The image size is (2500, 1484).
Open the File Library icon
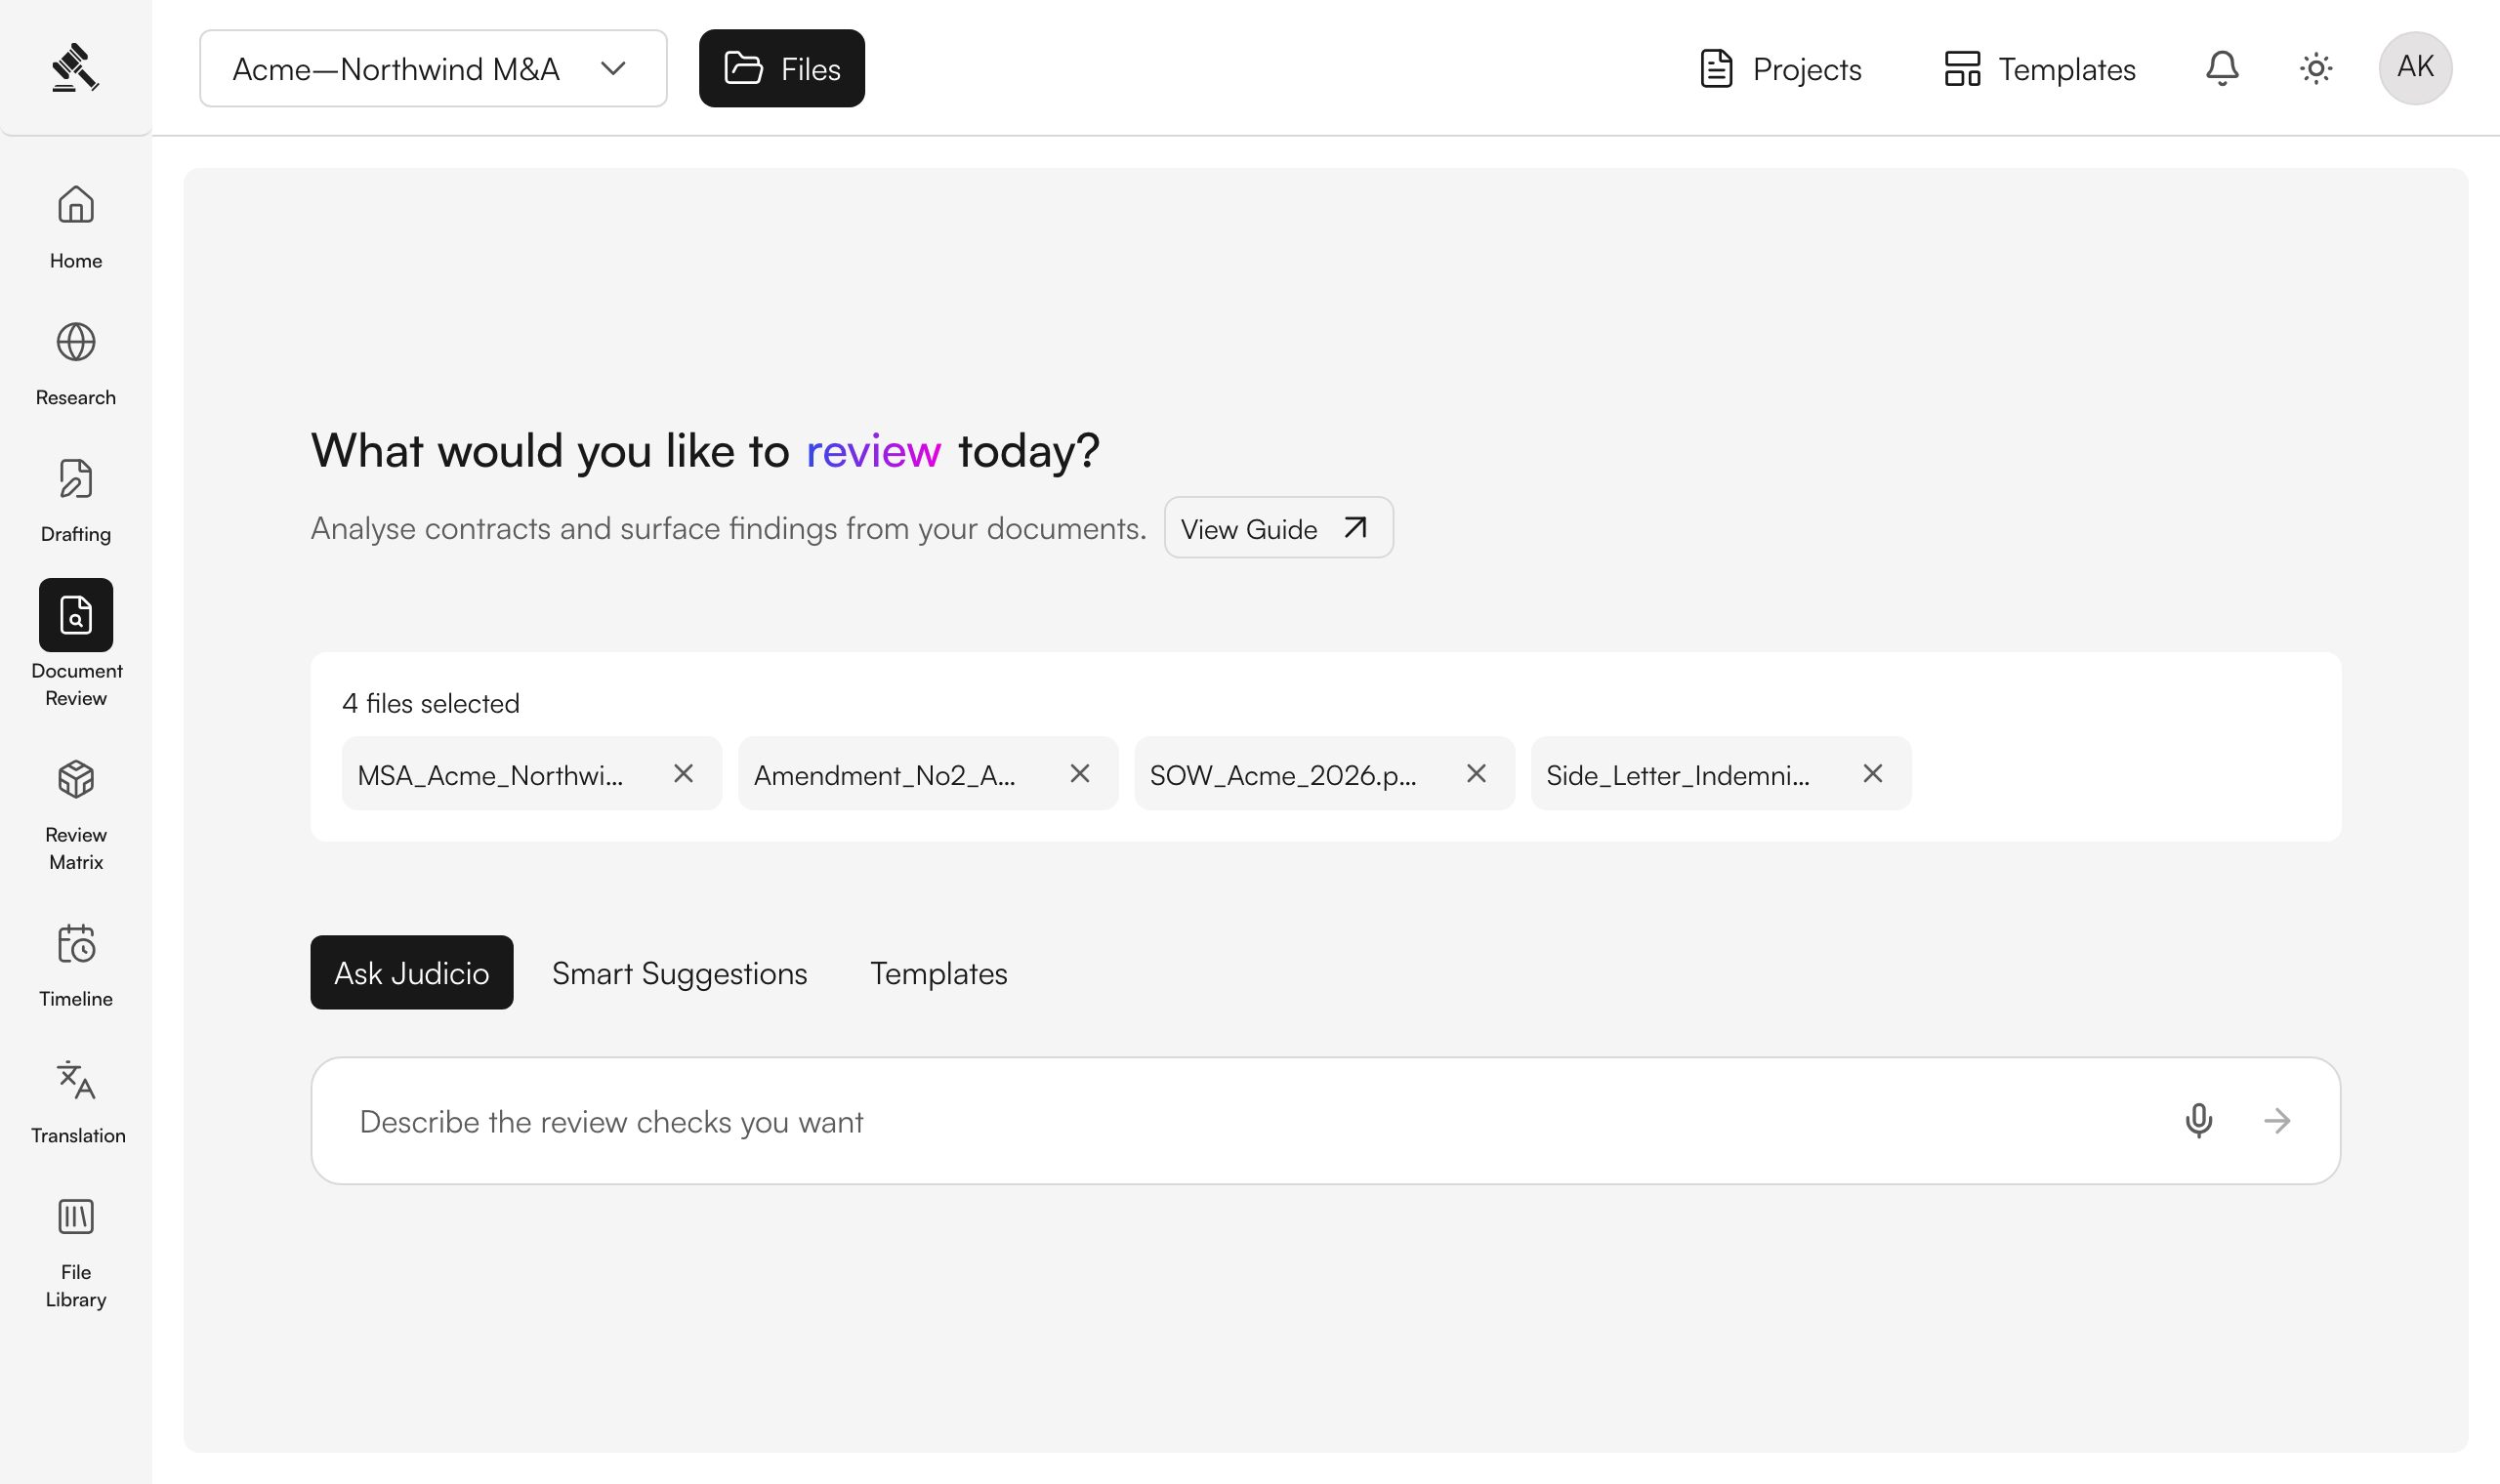coord(76,1217)
